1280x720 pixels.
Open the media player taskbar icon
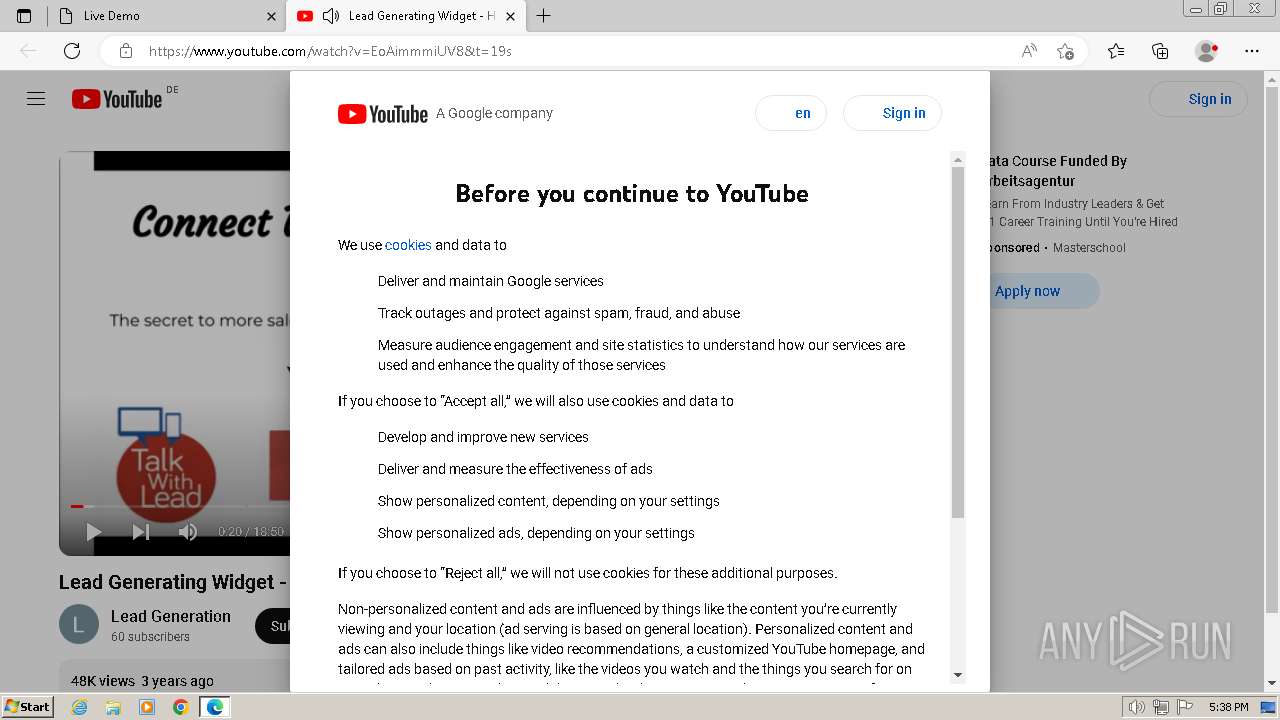tap(147, 707)
